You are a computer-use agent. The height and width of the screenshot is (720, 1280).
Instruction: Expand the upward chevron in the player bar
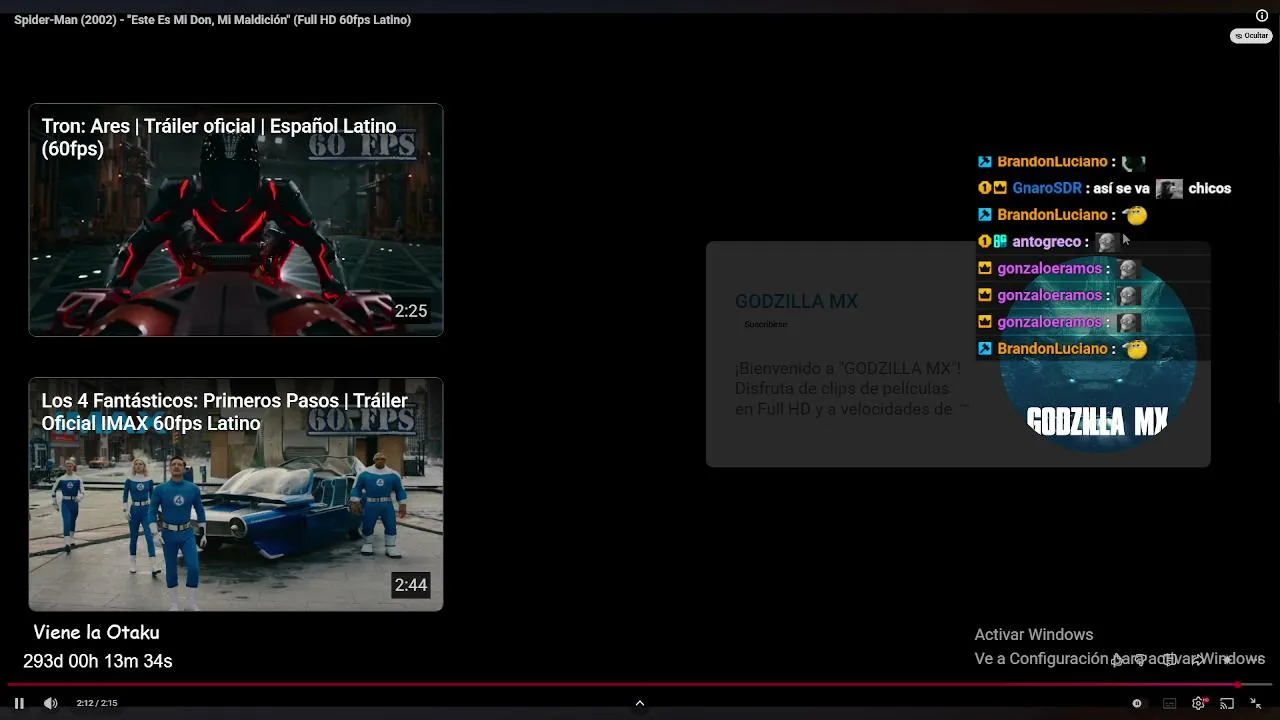tap(639, 703)
